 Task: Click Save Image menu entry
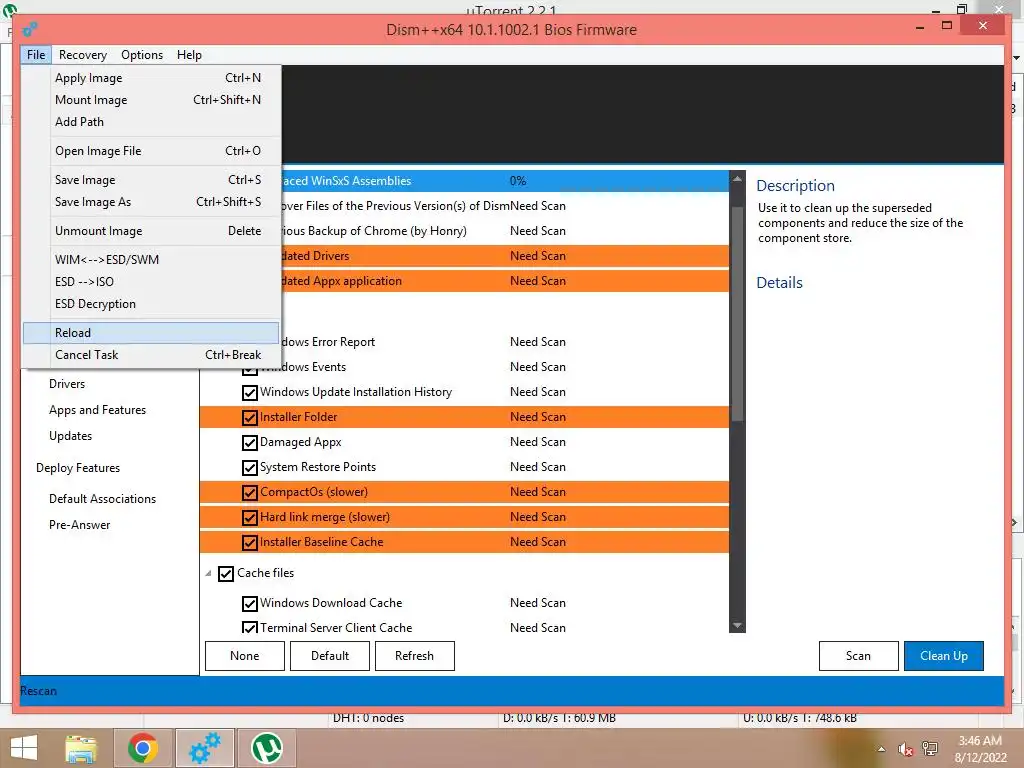[152, 180]
